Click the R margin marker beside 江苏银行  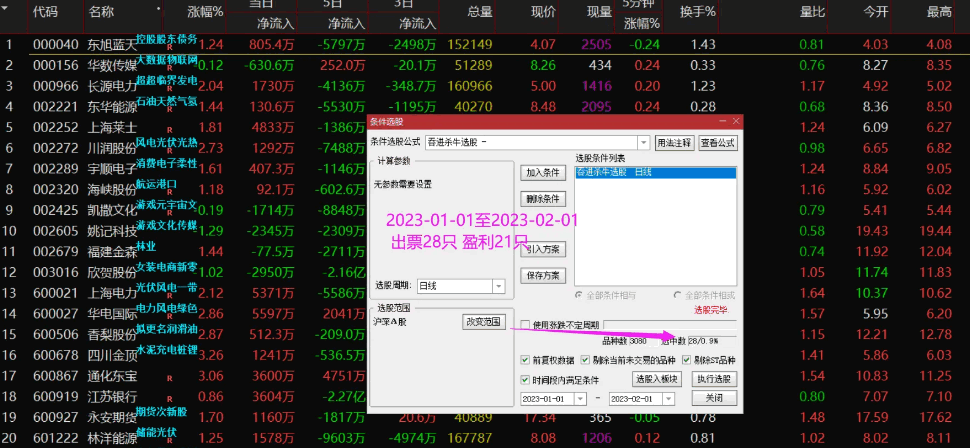click(x=170, y=399)
